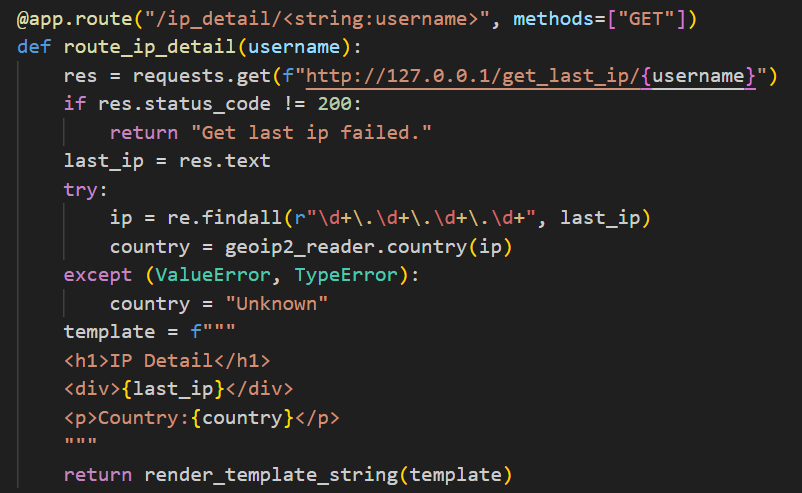Click the {country} placeholder in paragraph tag
This screenshot has width=802, height=493.
coord(242,418)
